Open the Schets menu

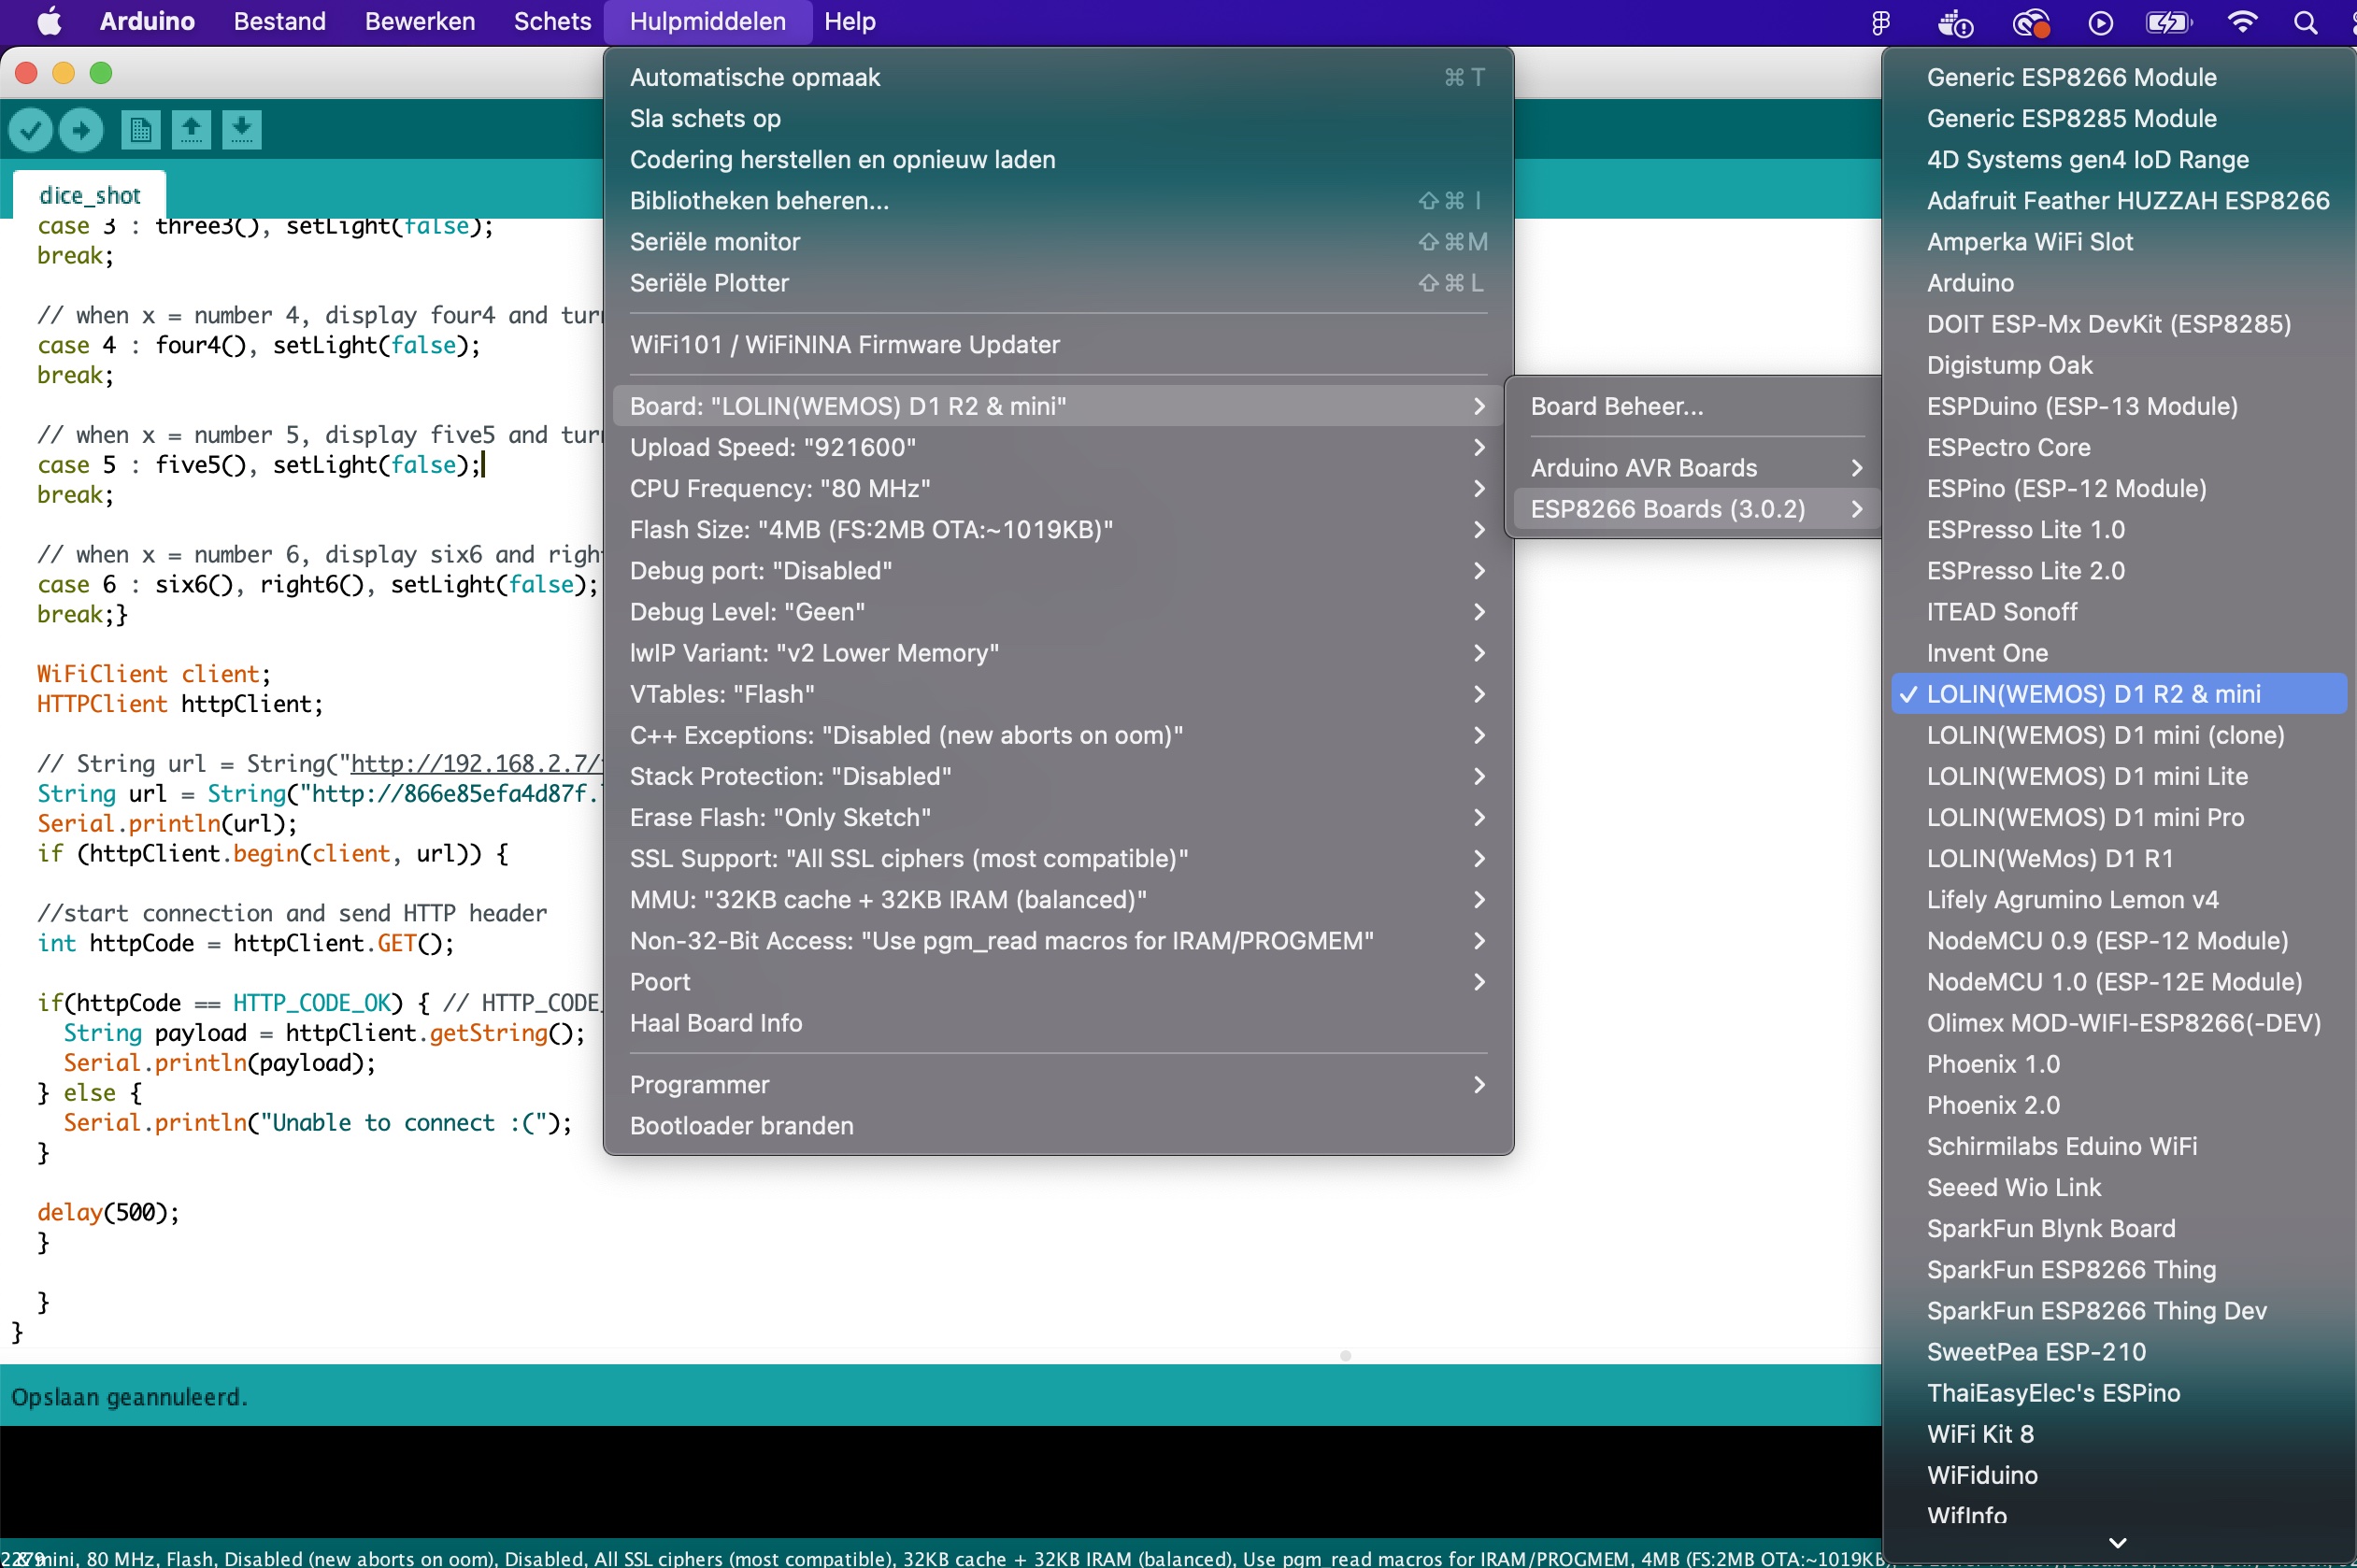click(x=552, y=21)
